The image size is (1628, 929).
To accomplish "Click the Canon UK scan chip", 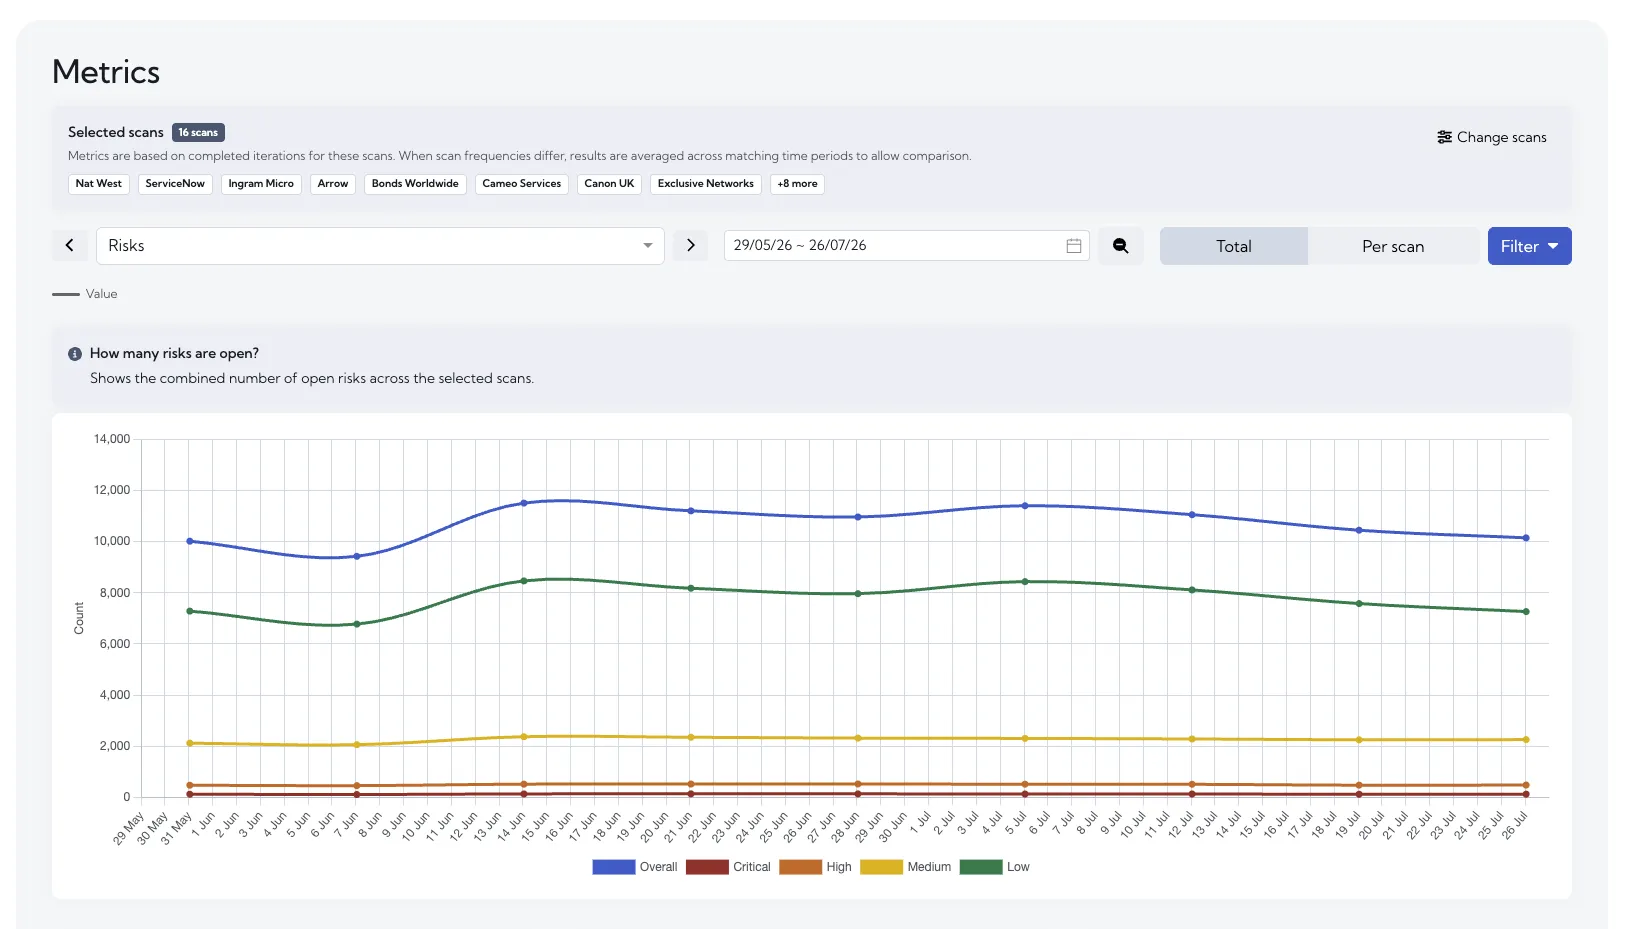I will point(609,184).
